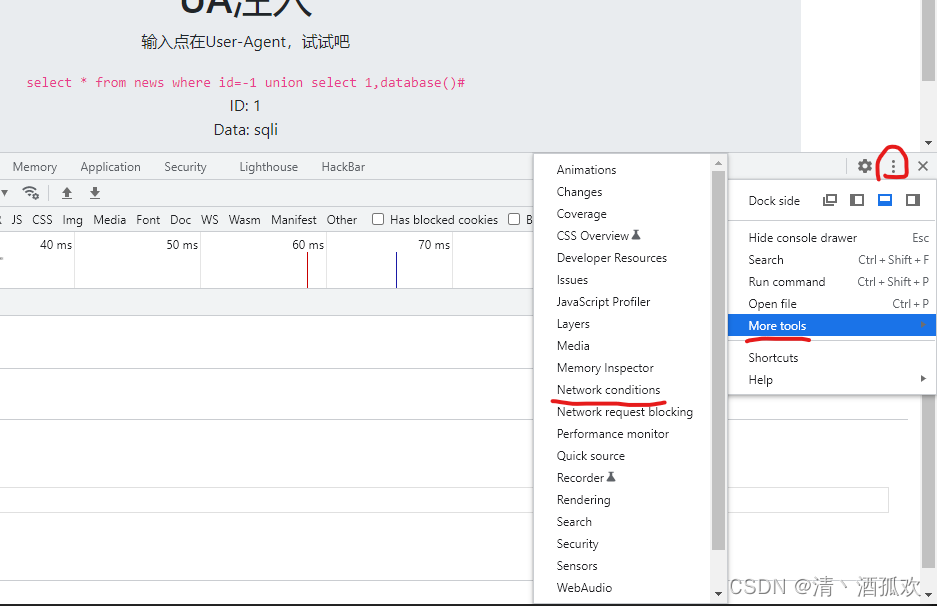Open the small dropdown caret in the network toolbar
This screenshot has width=937, height=606.
click(5, 193)
